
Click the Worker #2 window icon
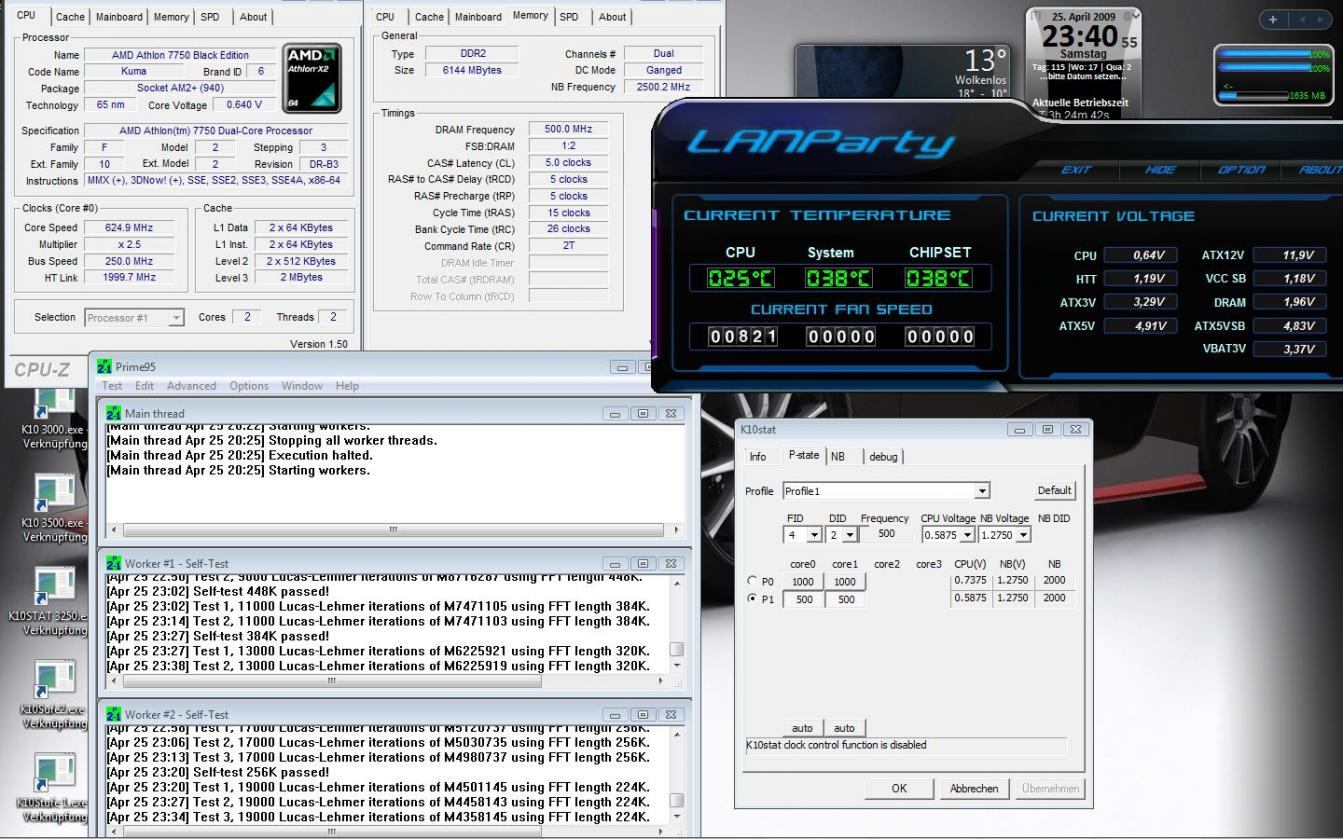[114, 715]
